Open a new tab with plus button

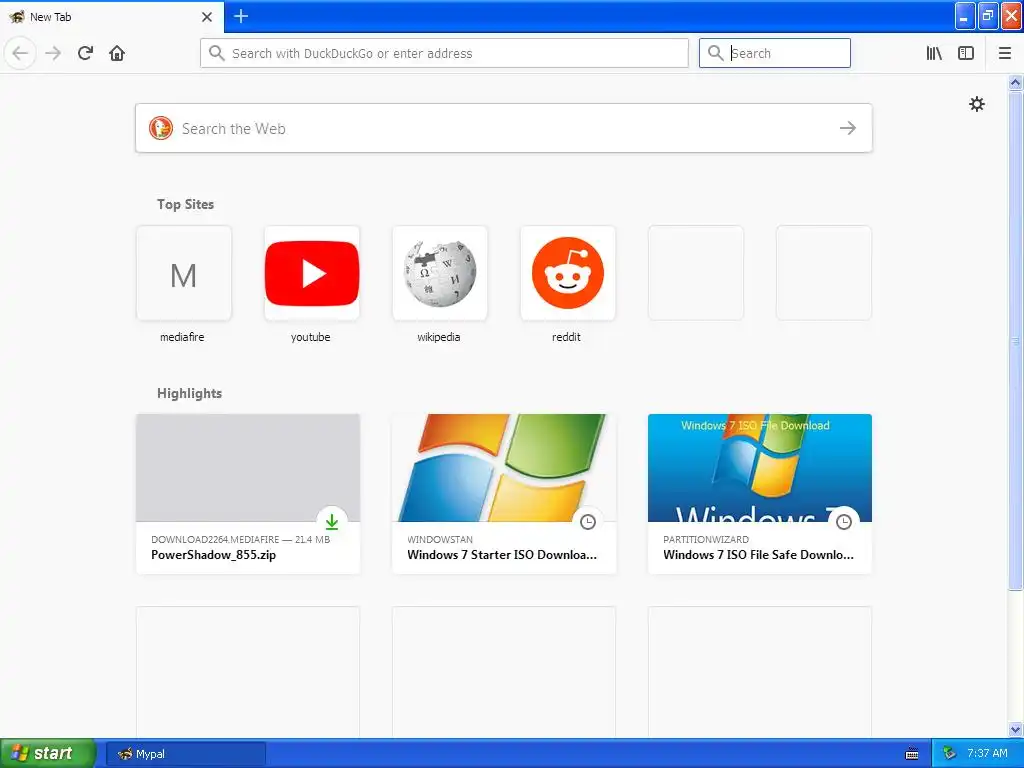pyautogui.click(x=241, y=16)
